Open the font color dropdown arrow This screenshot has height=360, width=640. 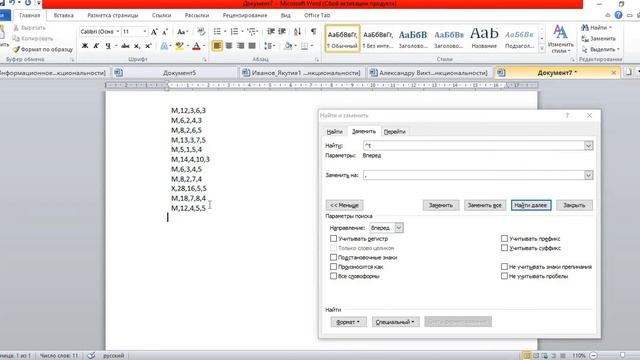(x=204, y=46)
